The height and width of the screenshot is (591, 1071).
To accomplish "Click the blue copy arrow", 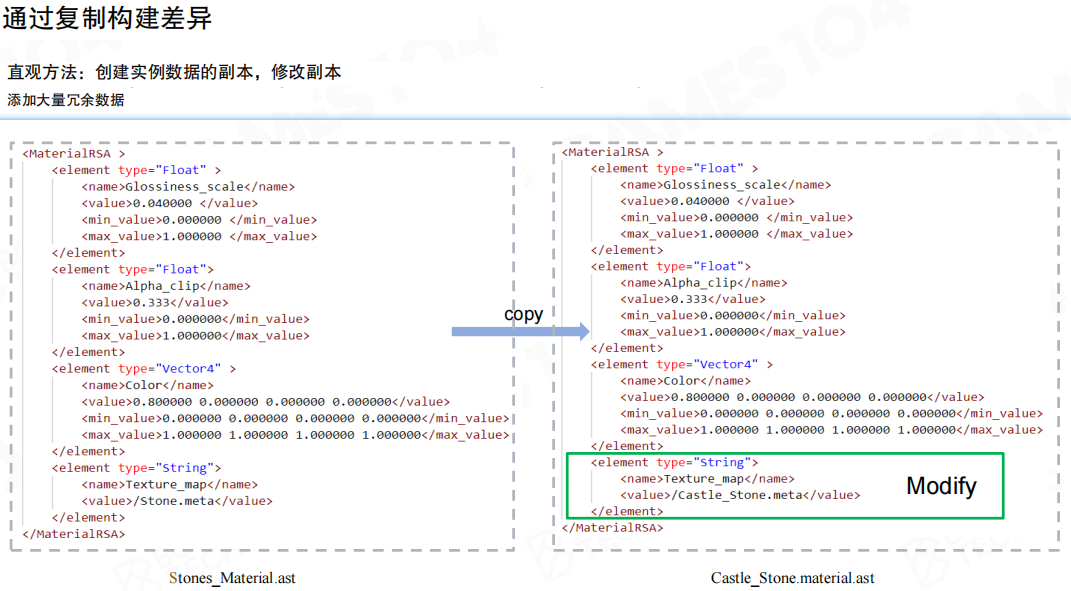I will click(x=520, y=332).
